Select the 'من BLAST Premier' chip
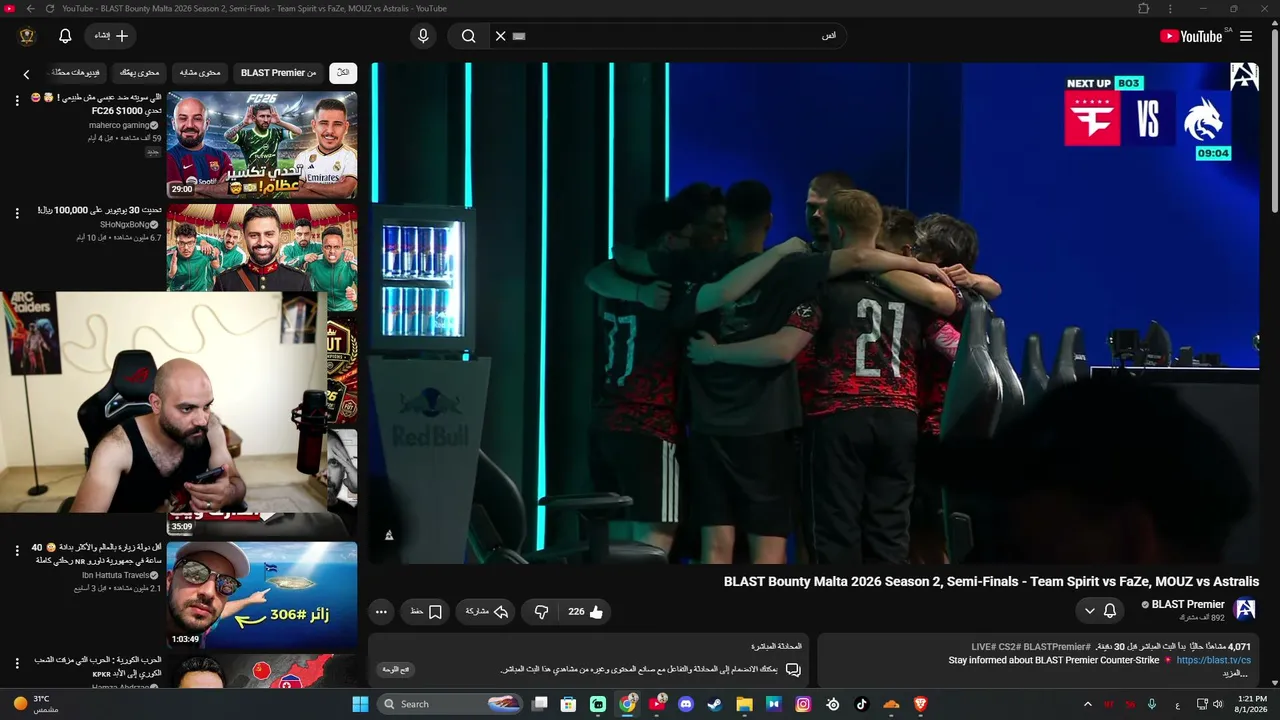Viewport: 1280px width, 720px height. coord(278,73)
